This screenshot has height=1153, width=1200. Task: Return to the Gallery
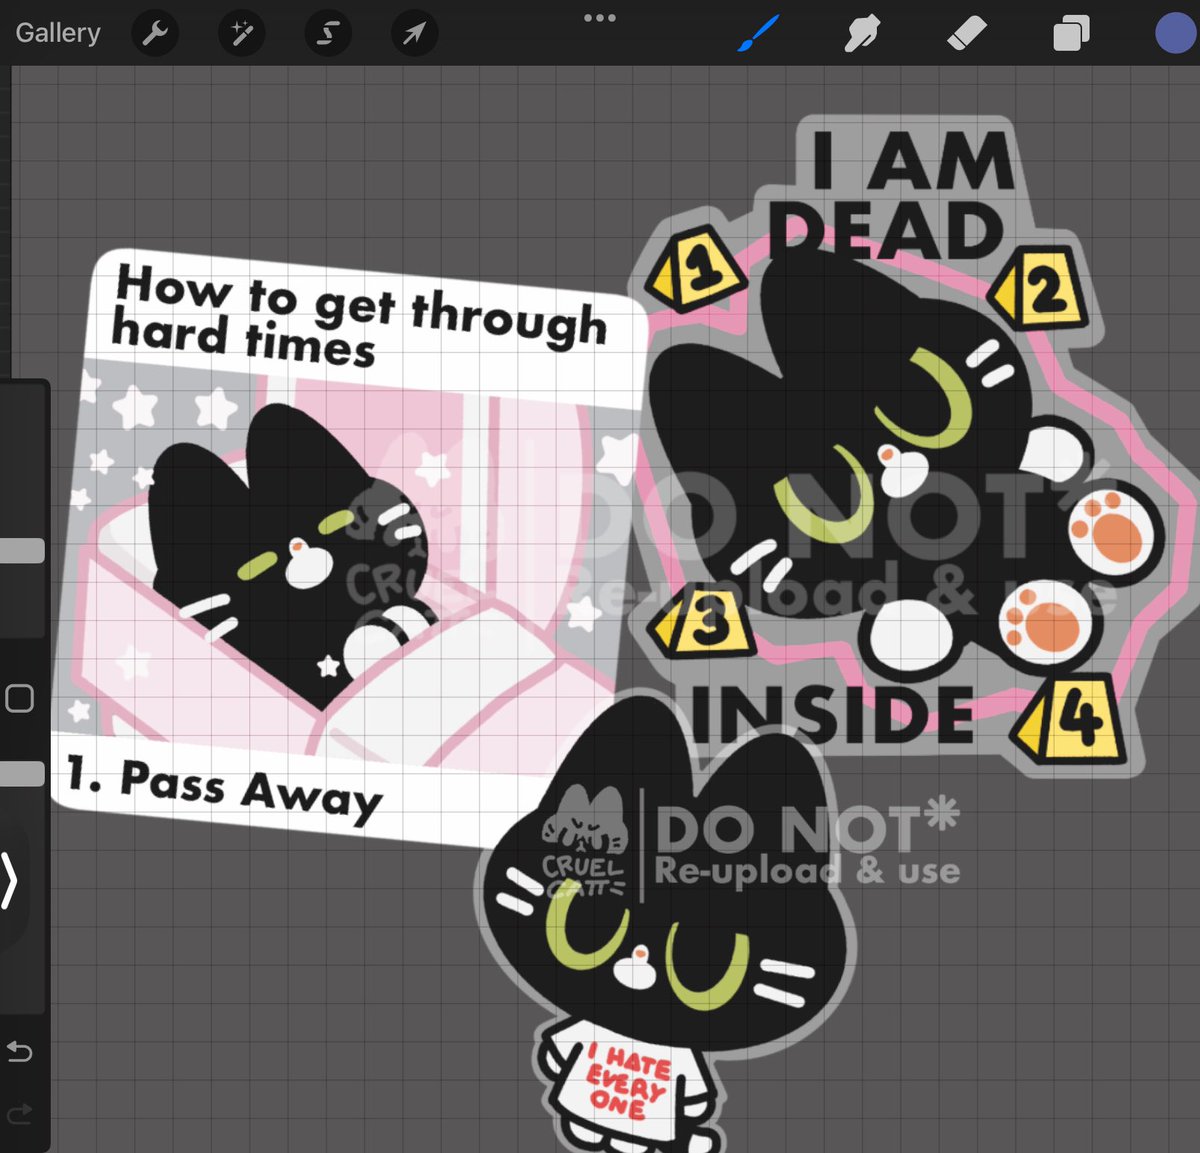coord(58,33)
